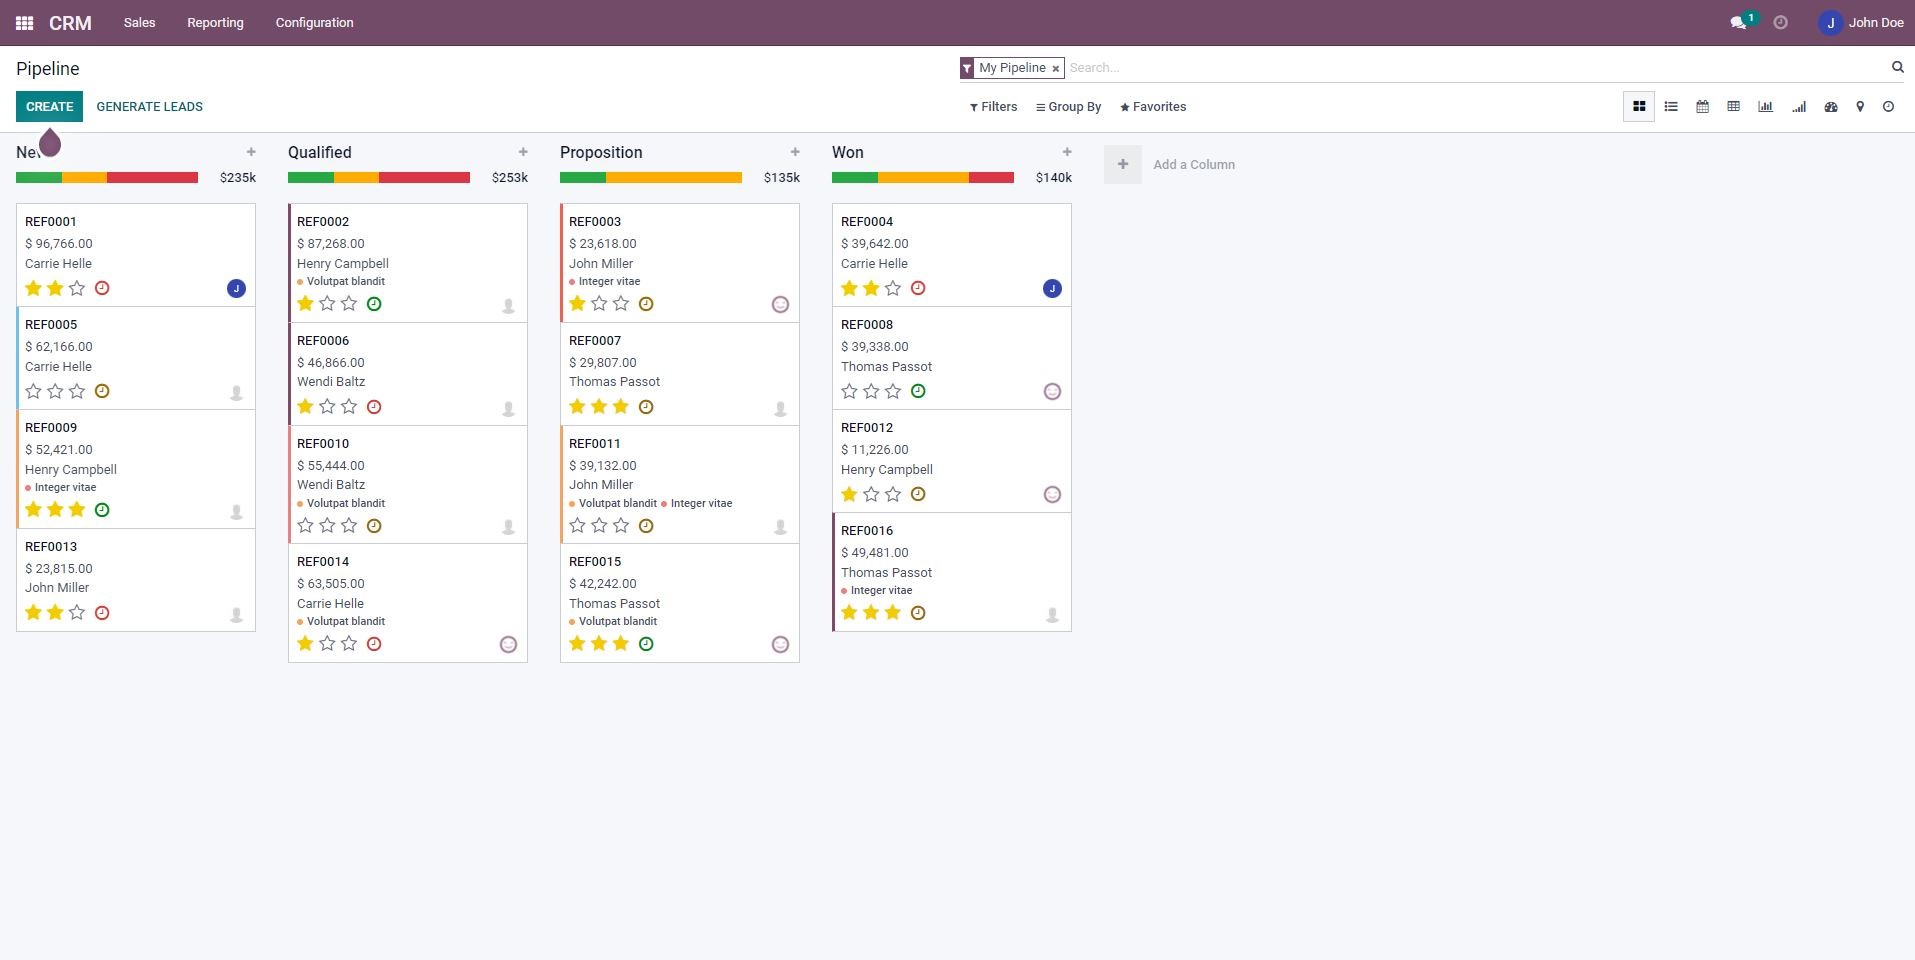
Task: Open the calendar view
Action: (x=1702, y=107)
